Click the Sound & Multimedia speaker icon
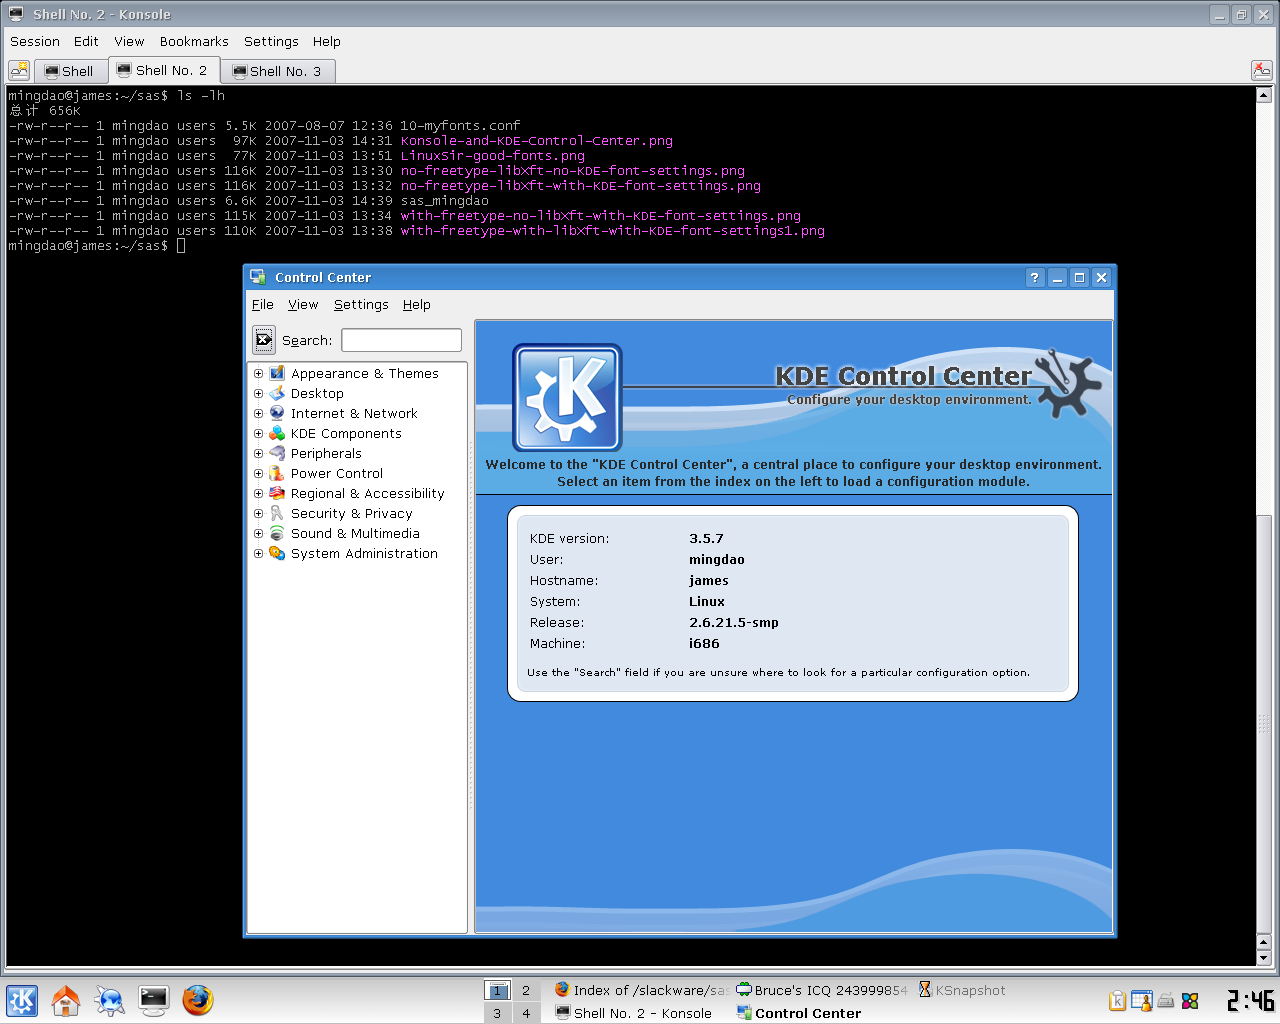 tap(277, 533)
